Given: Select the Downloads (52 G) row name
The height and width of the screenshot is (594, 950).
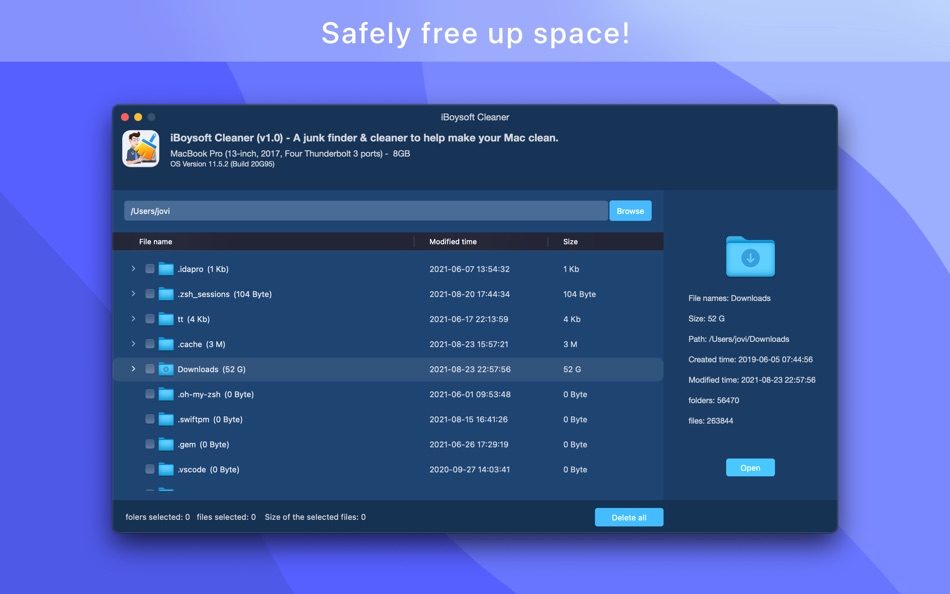Looking at the screenshot, I should point(211,369).
